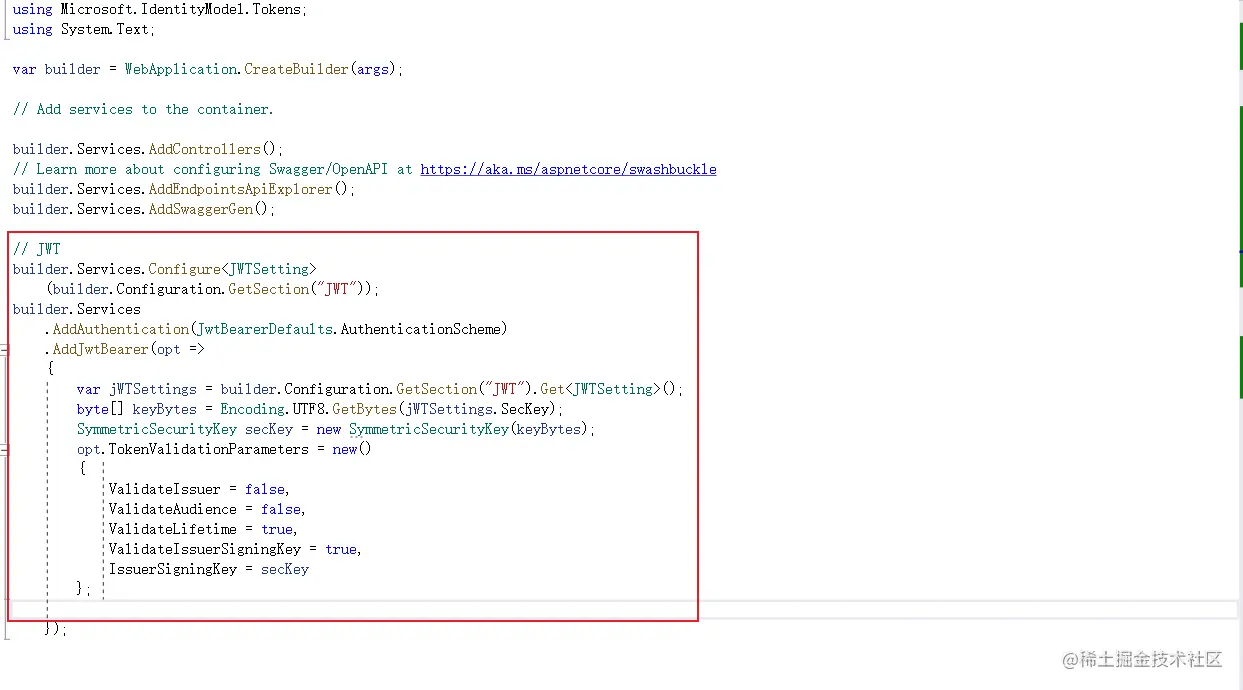Click the IssuerSigningKey = secKey line
The image size is (1243, 690).
pos(208,569)
